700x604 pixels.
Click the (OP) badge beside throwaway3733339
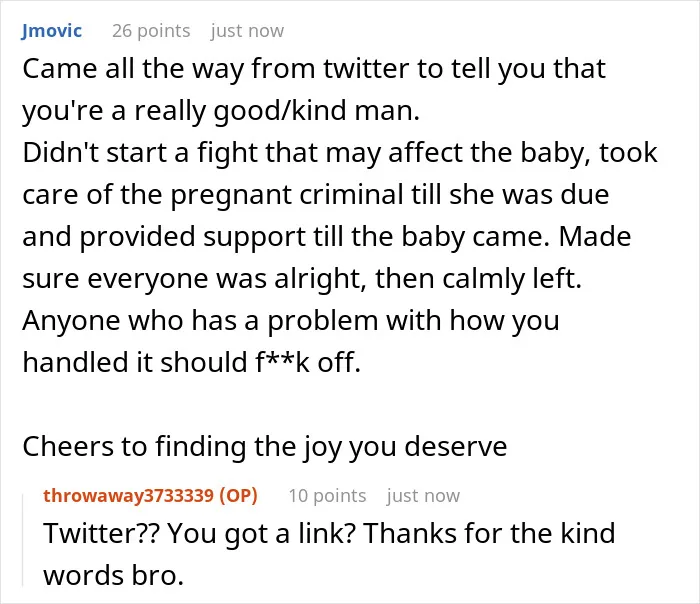(x=238, y=496)
